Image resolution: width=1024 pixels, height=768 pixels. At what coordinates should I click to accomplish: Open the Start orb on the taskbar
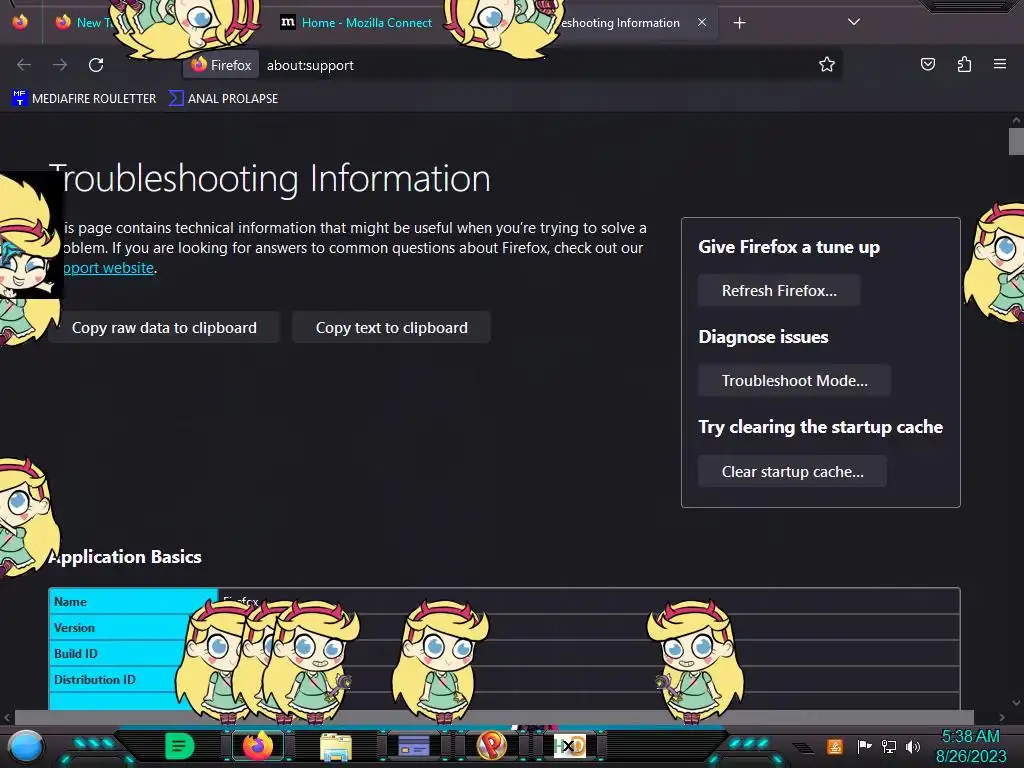(26, 746)
